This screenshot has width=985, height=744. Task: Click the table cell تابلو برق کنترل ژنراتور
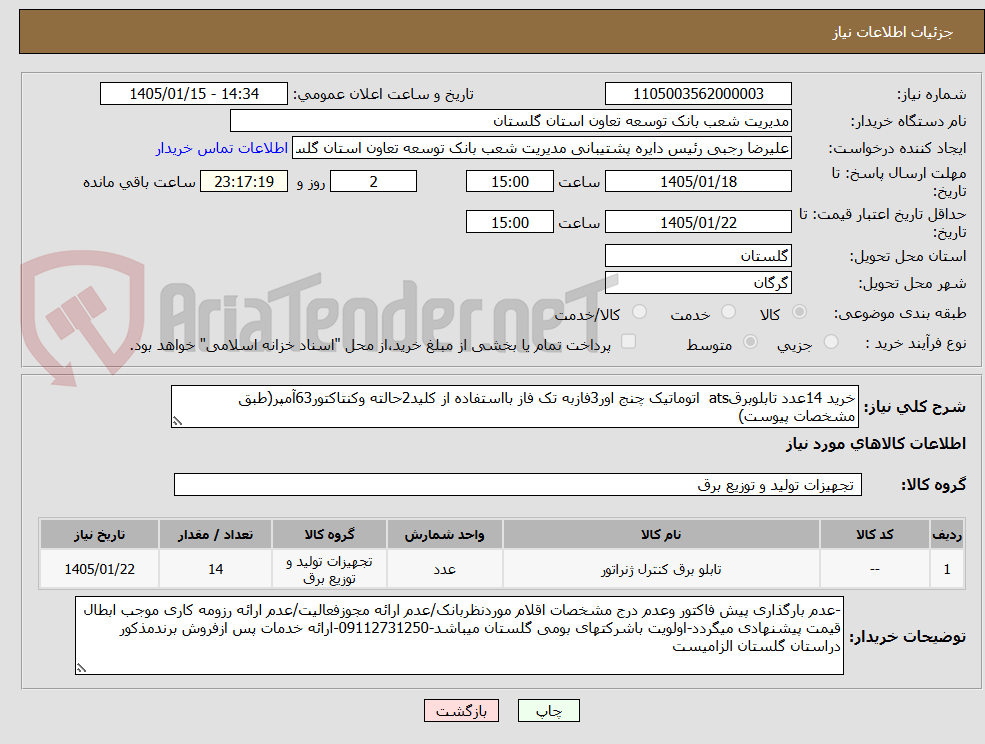click(661, 569)
